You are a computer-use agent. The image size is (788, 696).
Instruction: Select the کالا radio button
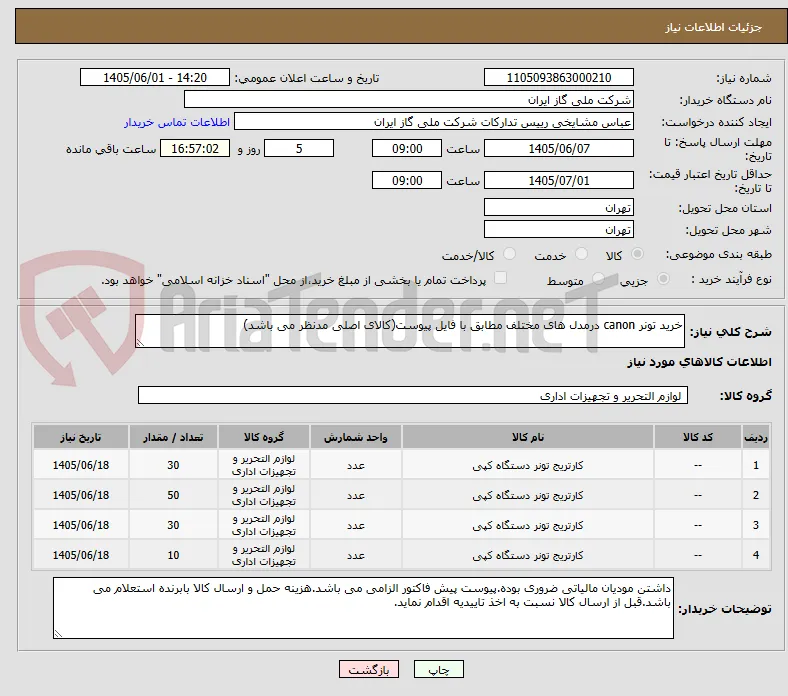pyautogui.click(x=637, y=254)
